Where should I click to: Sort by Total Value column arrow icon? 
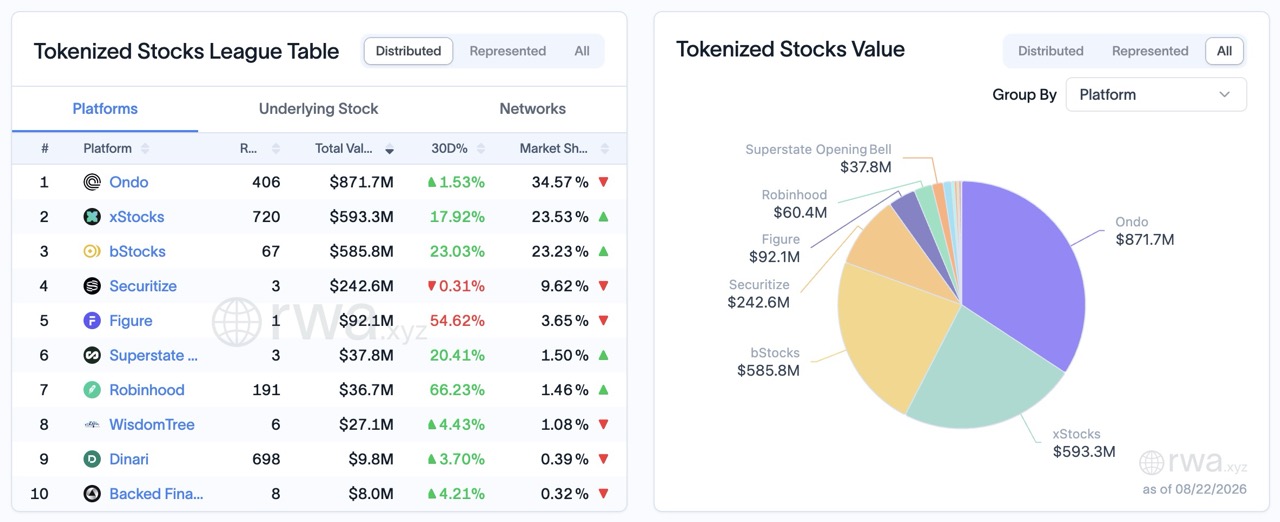coord(389,150)
